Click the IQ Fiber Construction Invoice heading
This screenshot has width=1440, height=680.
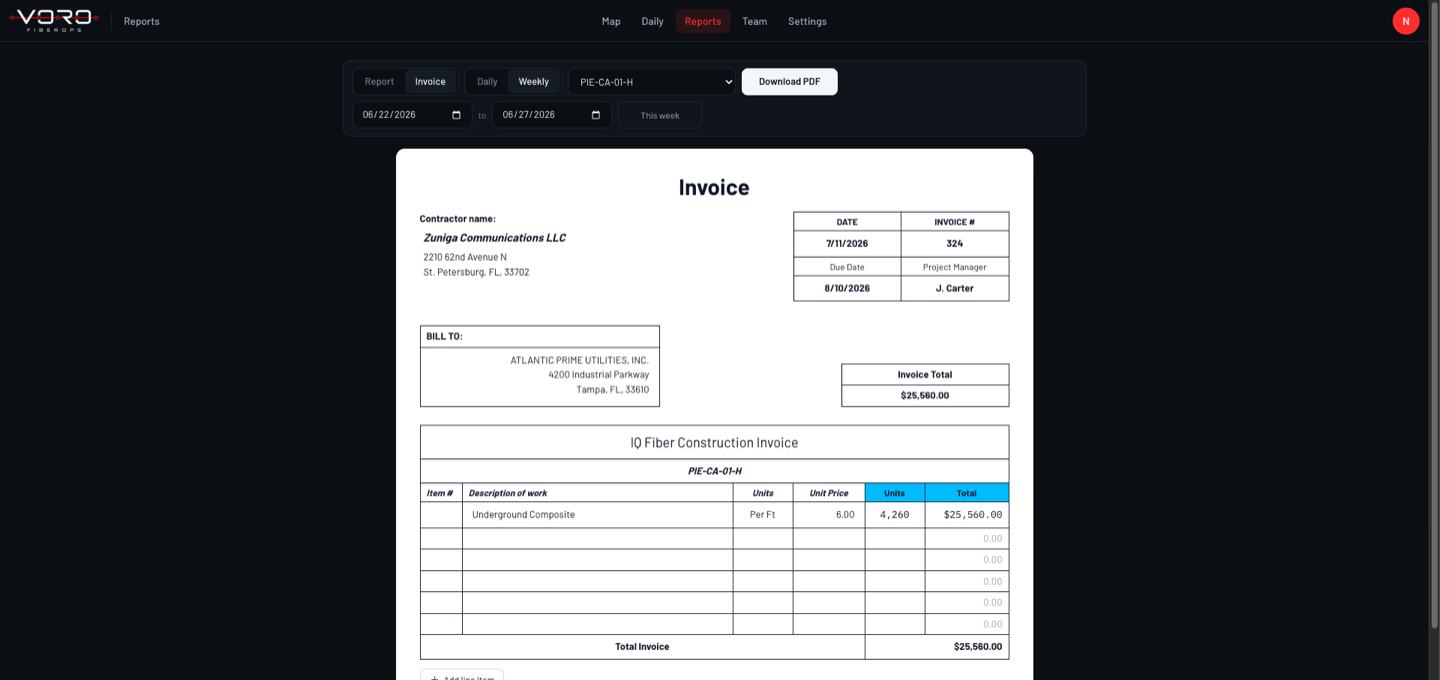tap(714, 442)
